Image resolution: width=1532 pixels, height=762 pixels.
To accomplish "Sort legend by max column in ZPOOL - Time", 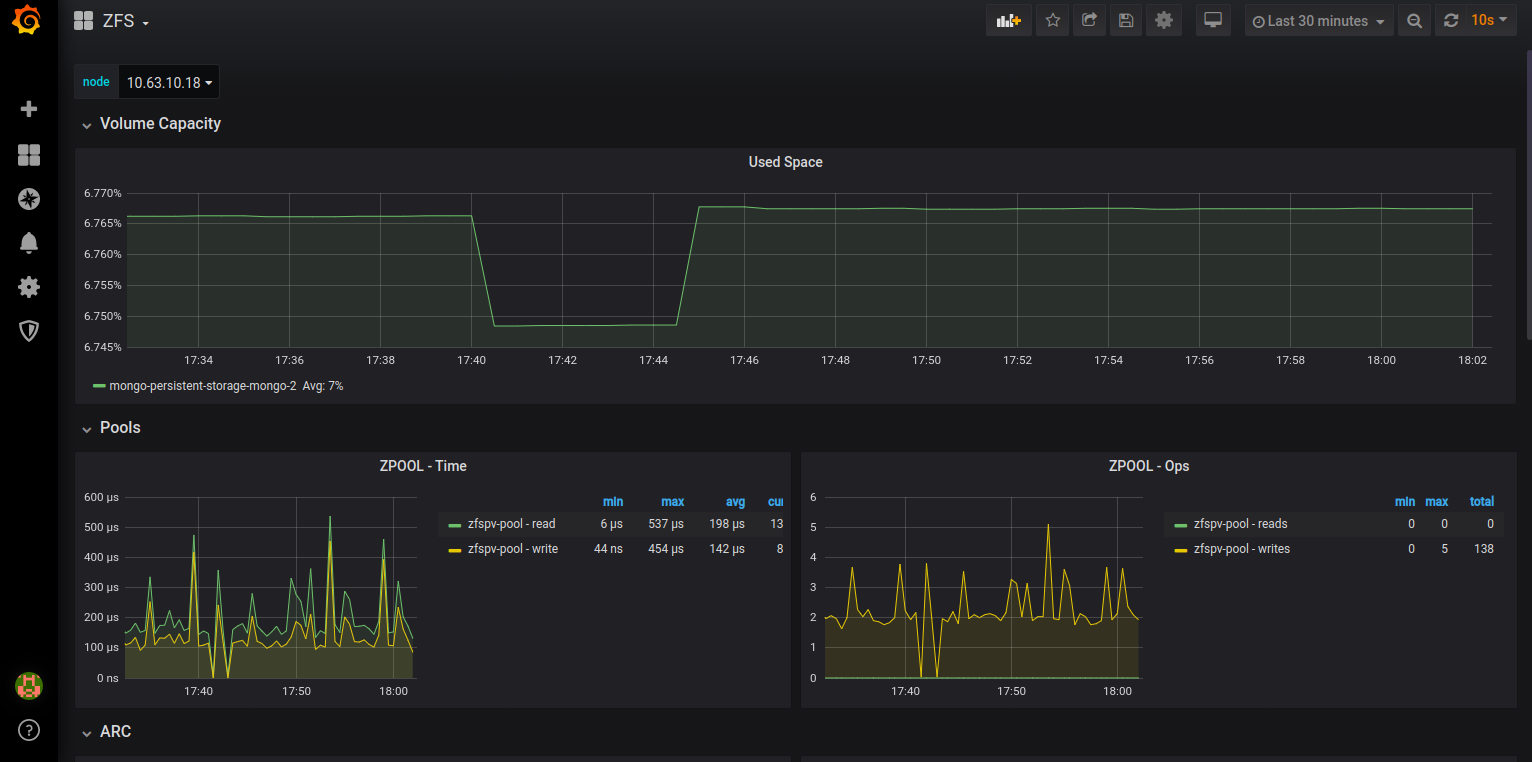I will pos(672,502).
